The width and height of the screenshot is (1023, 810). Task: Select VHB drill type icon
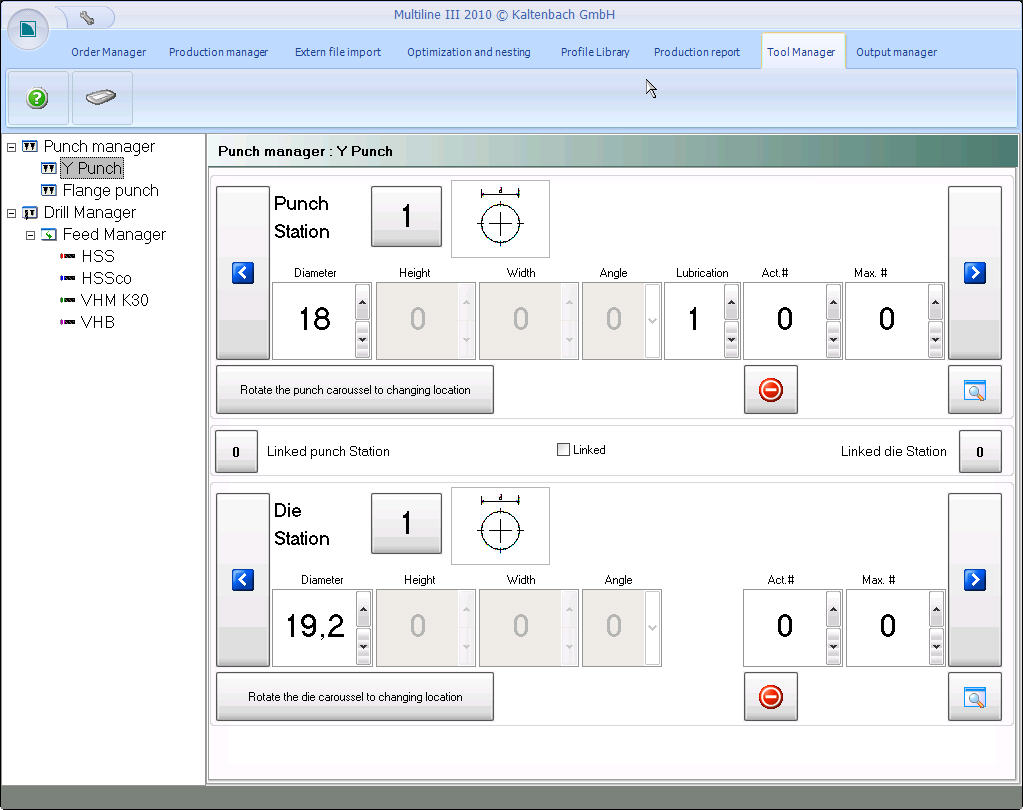pos(67,322)
